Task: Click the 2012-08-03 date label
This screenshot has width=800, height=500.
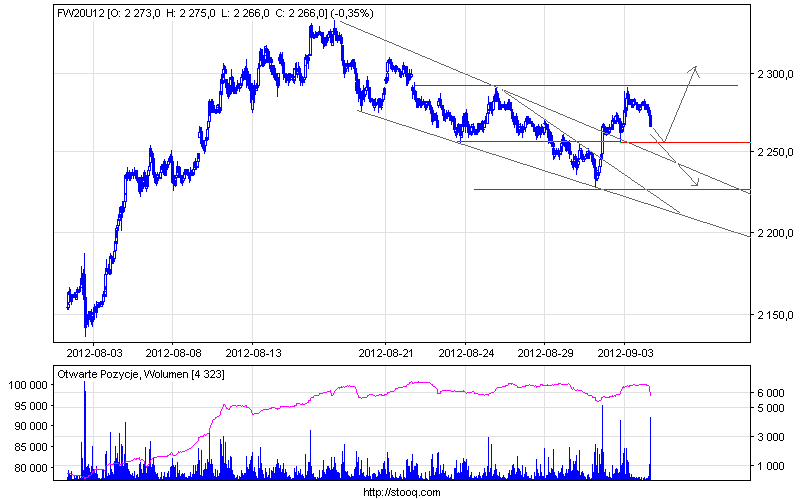Action: (x=94, y=353)
